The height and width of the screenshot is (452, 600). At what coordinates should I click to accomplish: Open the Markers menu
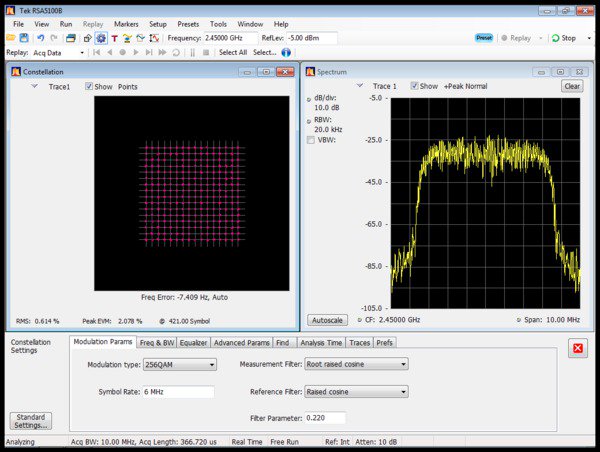pyautogui.click(x=126, y=23)
